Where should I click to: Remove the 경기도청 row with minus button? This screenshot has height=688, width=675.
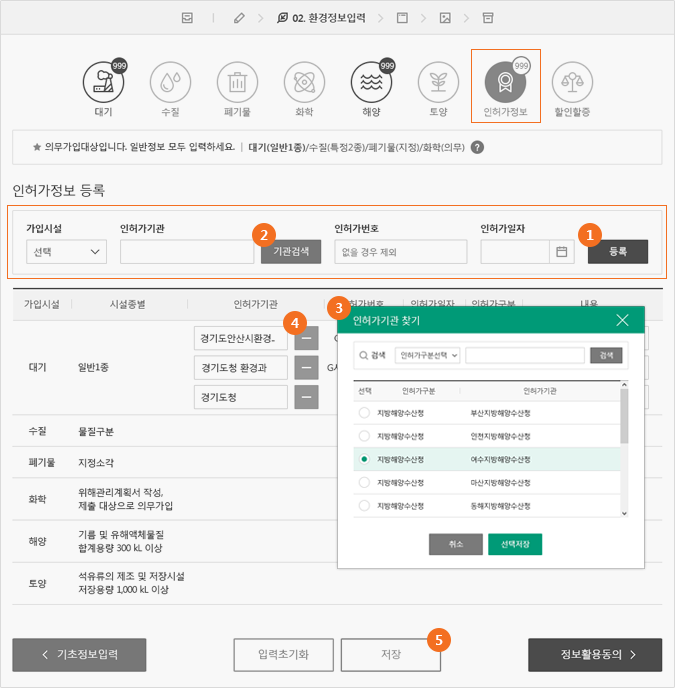point(306,397)
